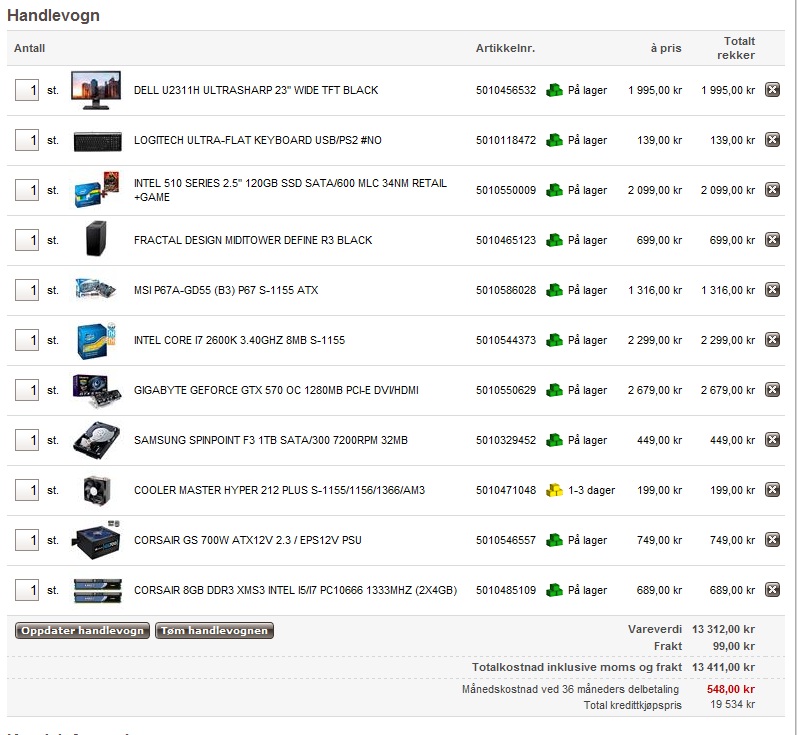Image resolution: width=797 pixels, height=735 pixels.
Task: Click quantity field for MSI motherboard
Action: (x=27, y=290)
